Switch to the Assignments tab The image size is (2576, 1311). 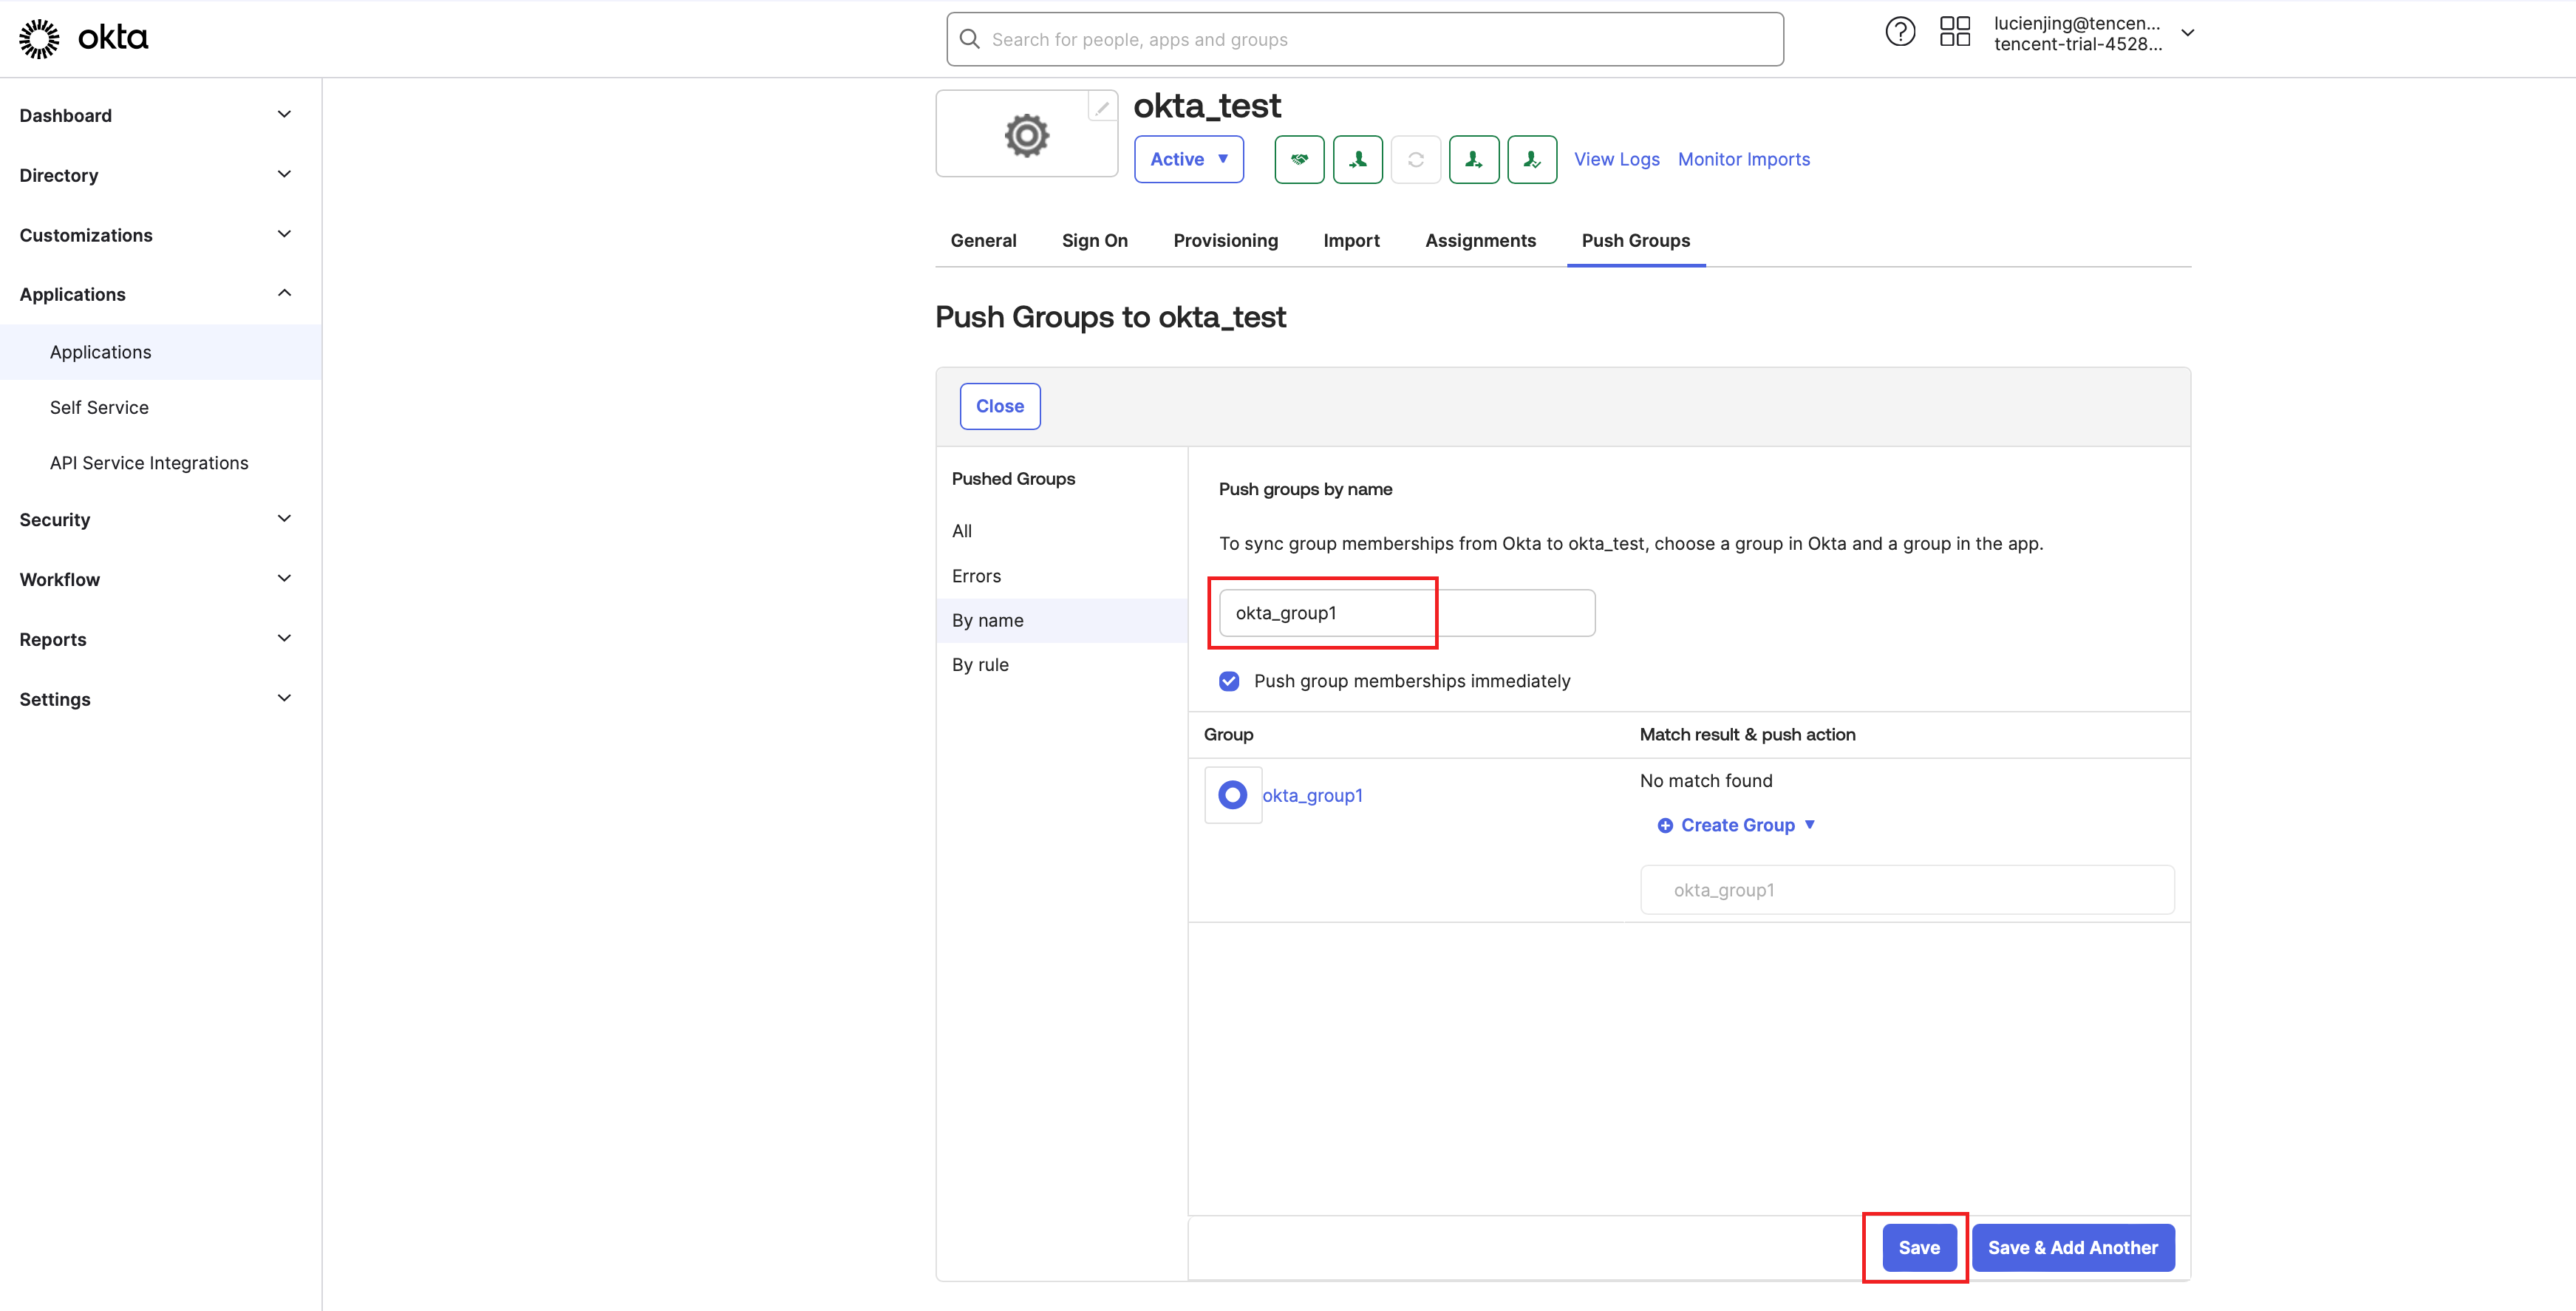[x=1480, y=241]
